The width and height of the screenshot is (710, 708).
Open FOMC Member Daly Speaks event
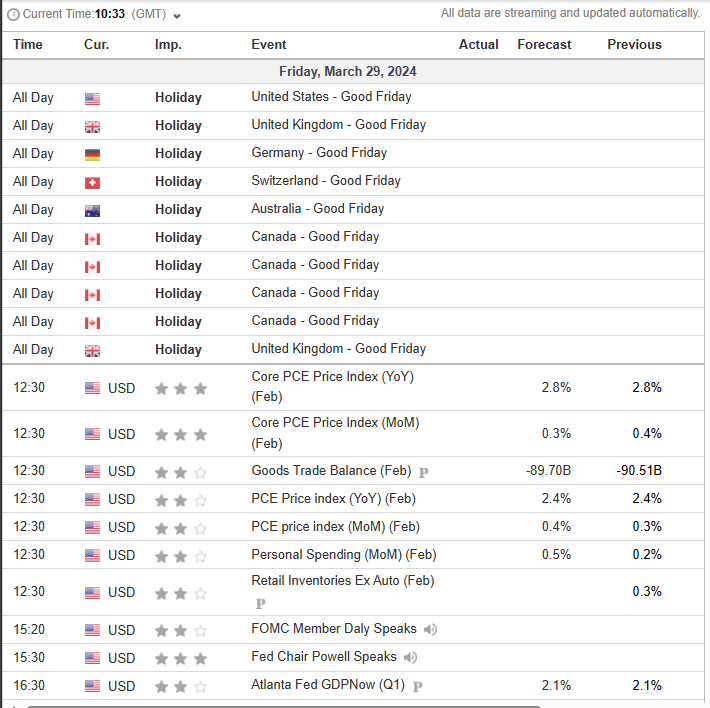(x=331, y=629)
